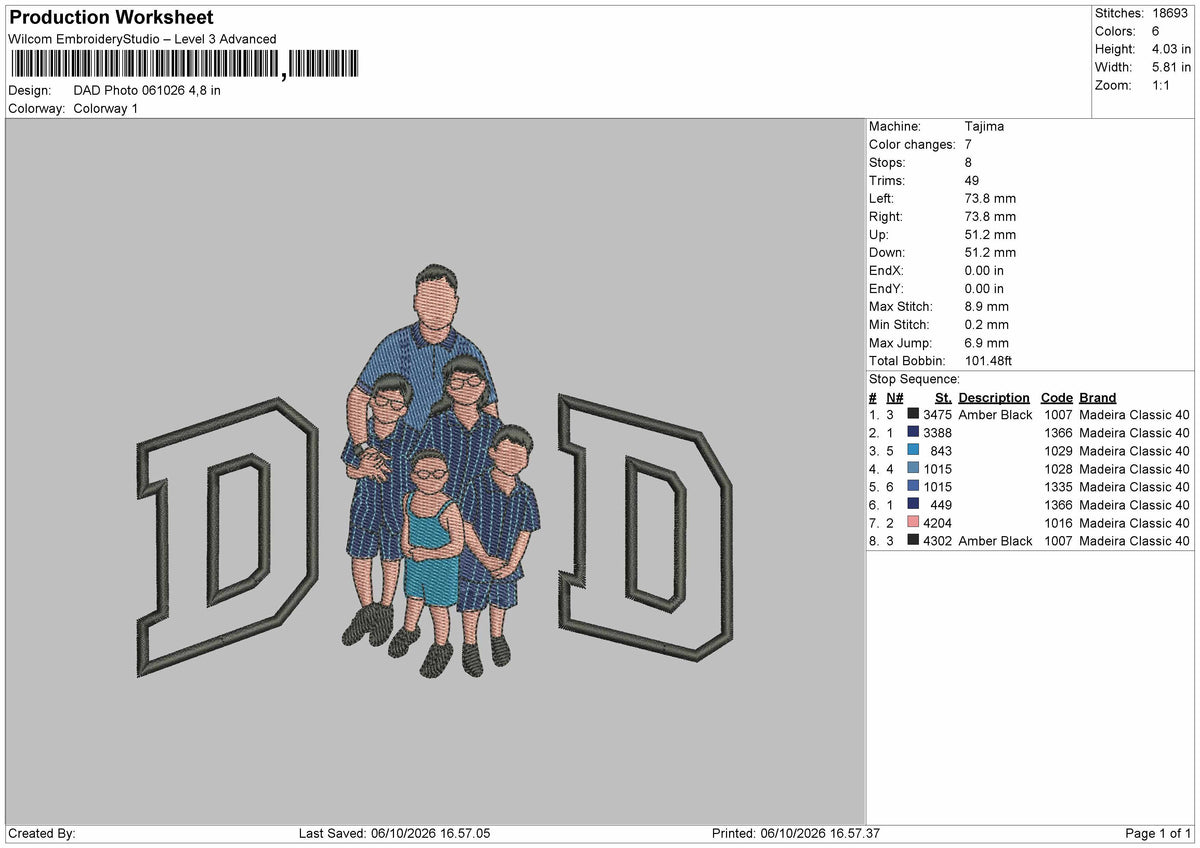The height and width of the screenshot is (848, 1200).
Task: Select the 'Colorway 1' value
Action: pyautogui.click(x=106, y=108)
